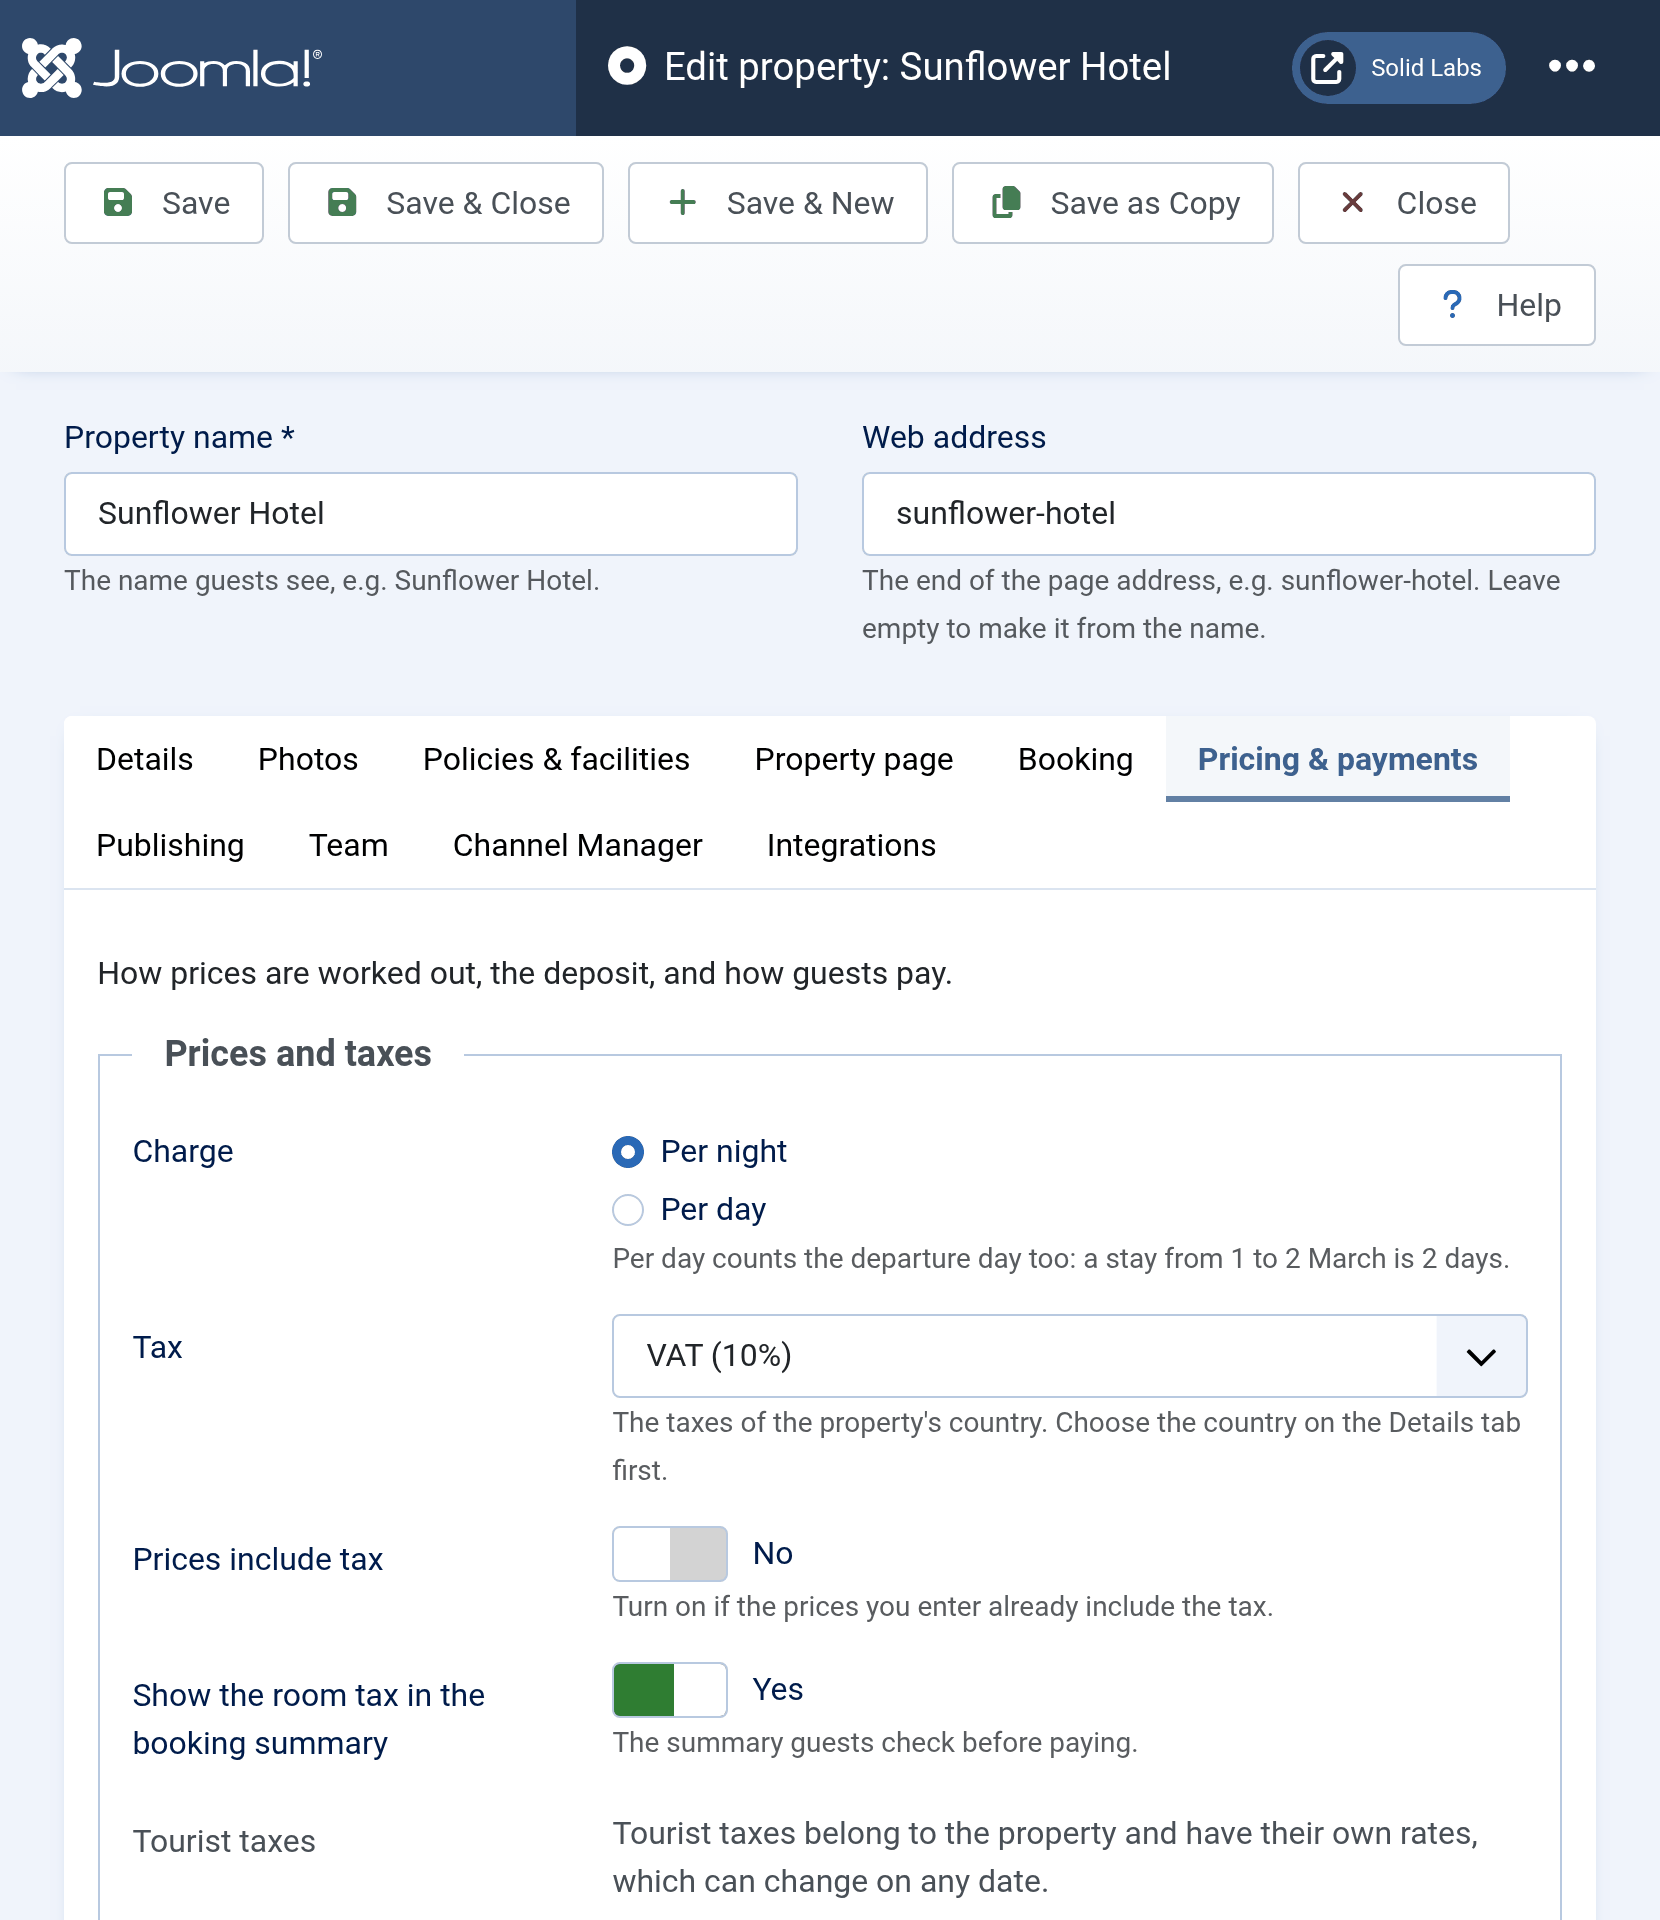This screenshot has width=1660, height=1920.
Task: Open the Property page tab
Action: pyautogui.click(x=854, y=759)
